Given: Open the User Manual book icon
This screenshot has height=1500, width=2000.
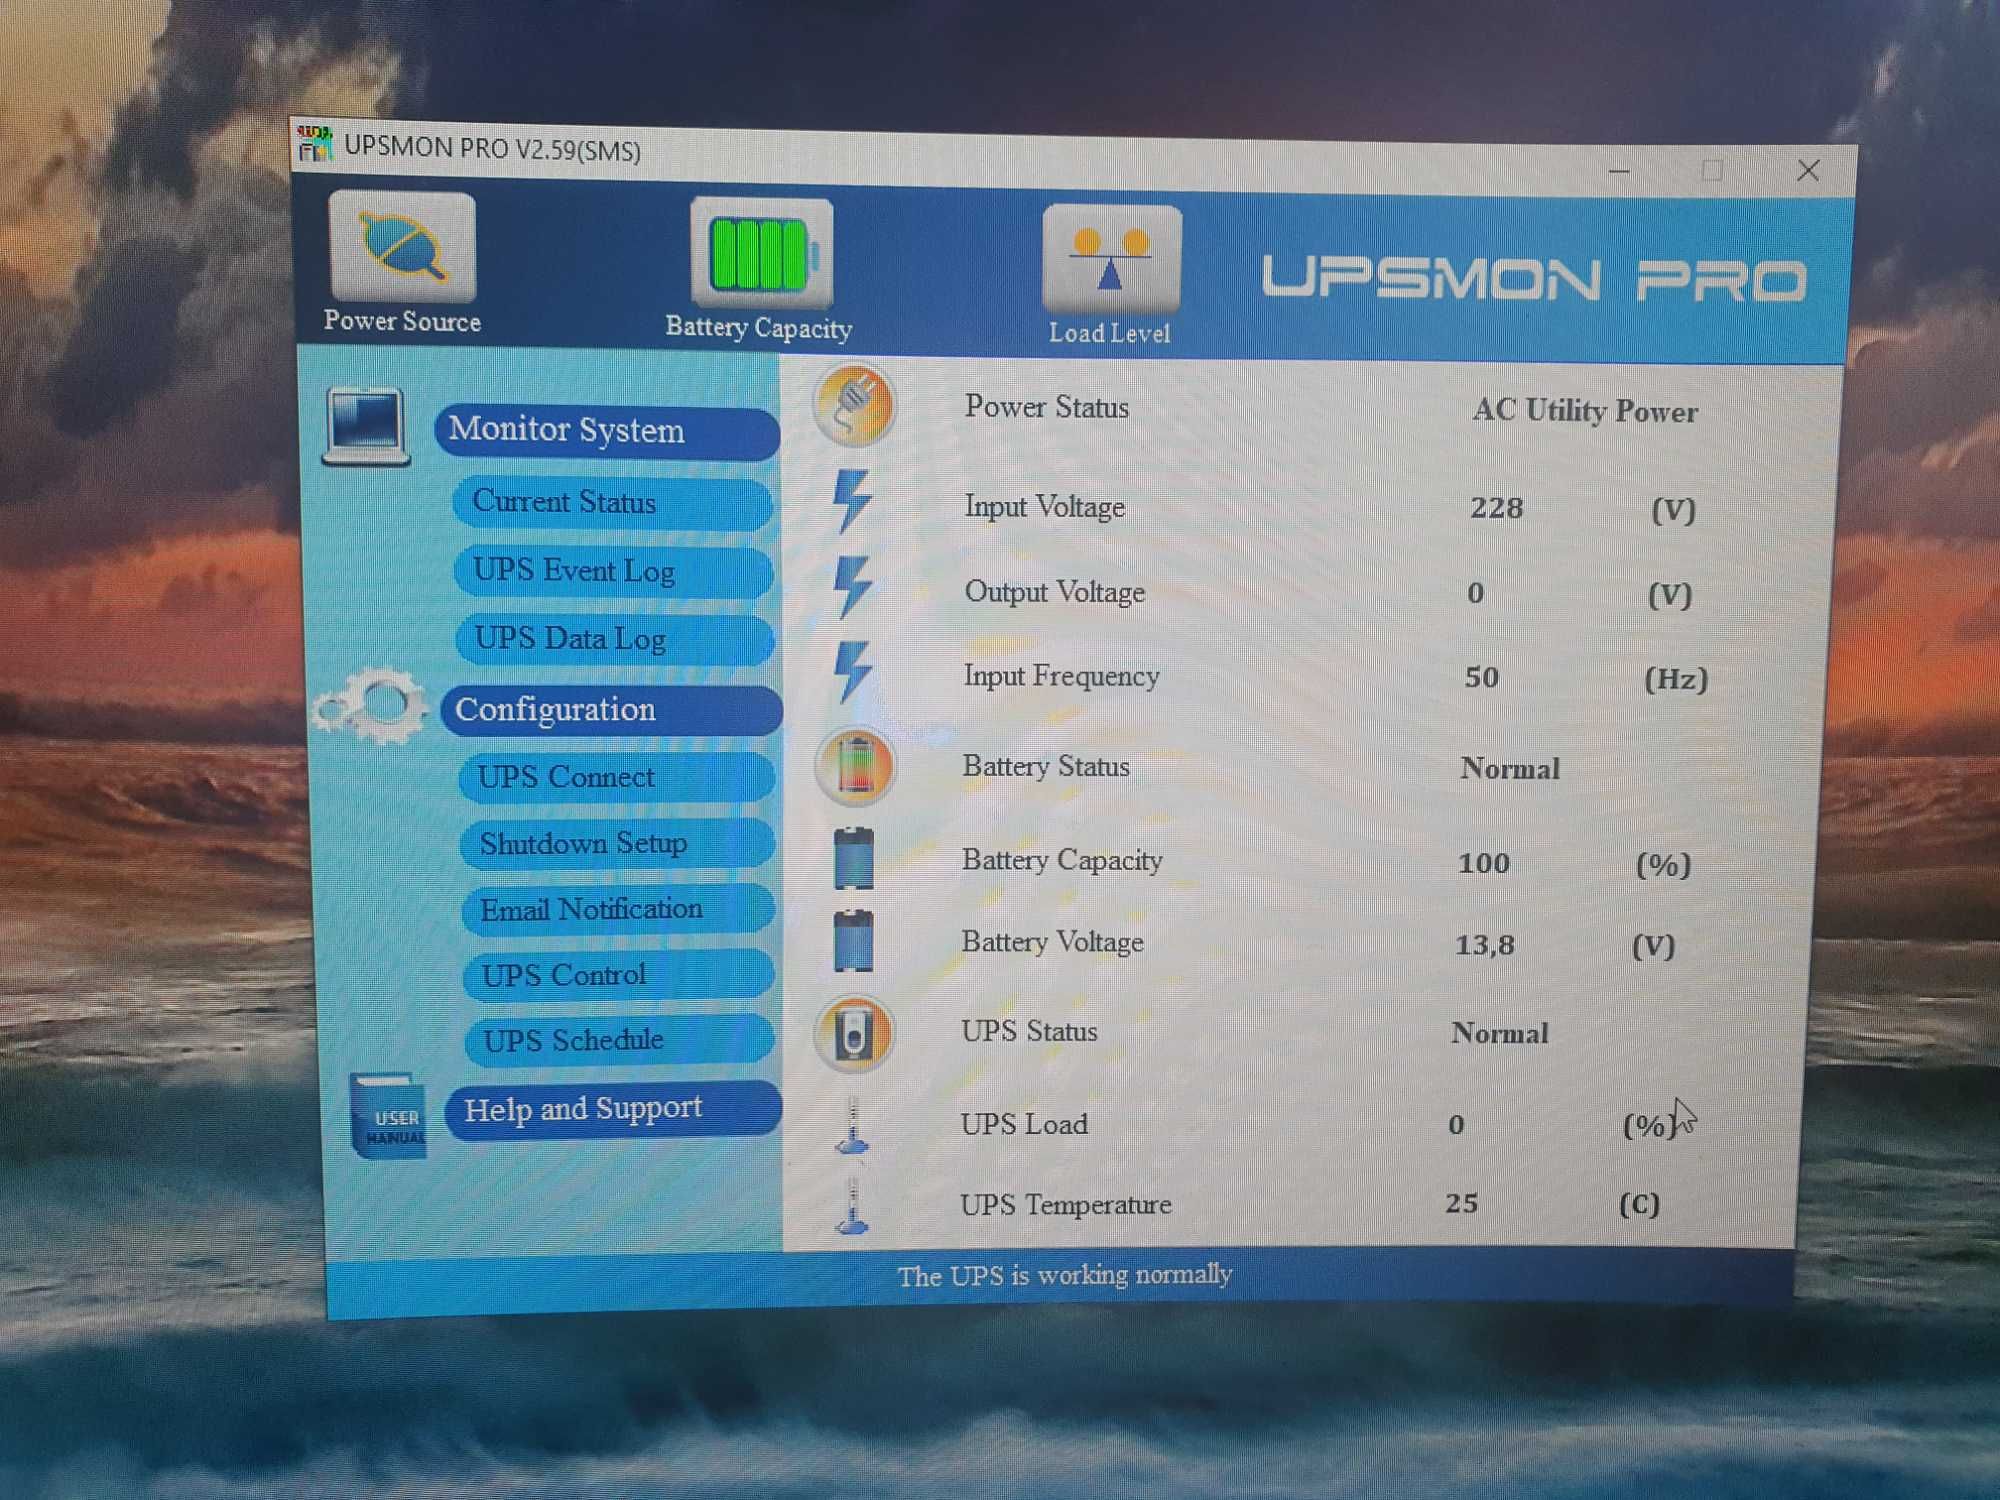Looking at the screenshot, I should (x=388, y=1116).
